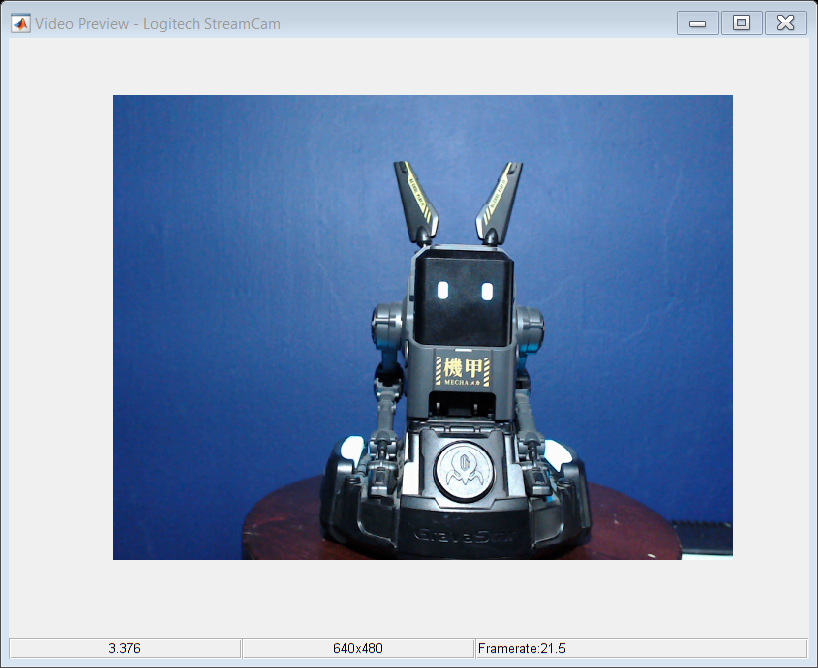
Task: Click the Video Preview title bar text
Action: (x=158, y=23)
